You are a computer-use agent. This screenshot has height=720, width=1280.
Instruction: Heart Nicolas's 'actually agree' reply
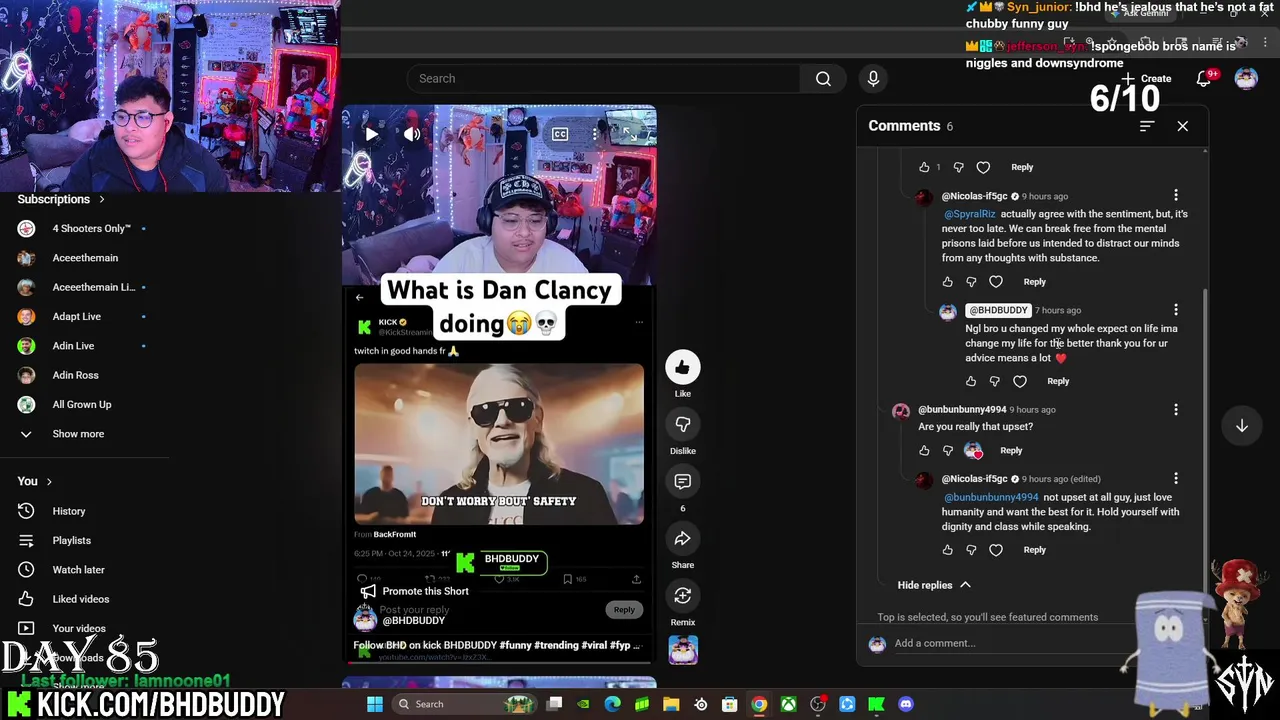[x=996, y=282]
